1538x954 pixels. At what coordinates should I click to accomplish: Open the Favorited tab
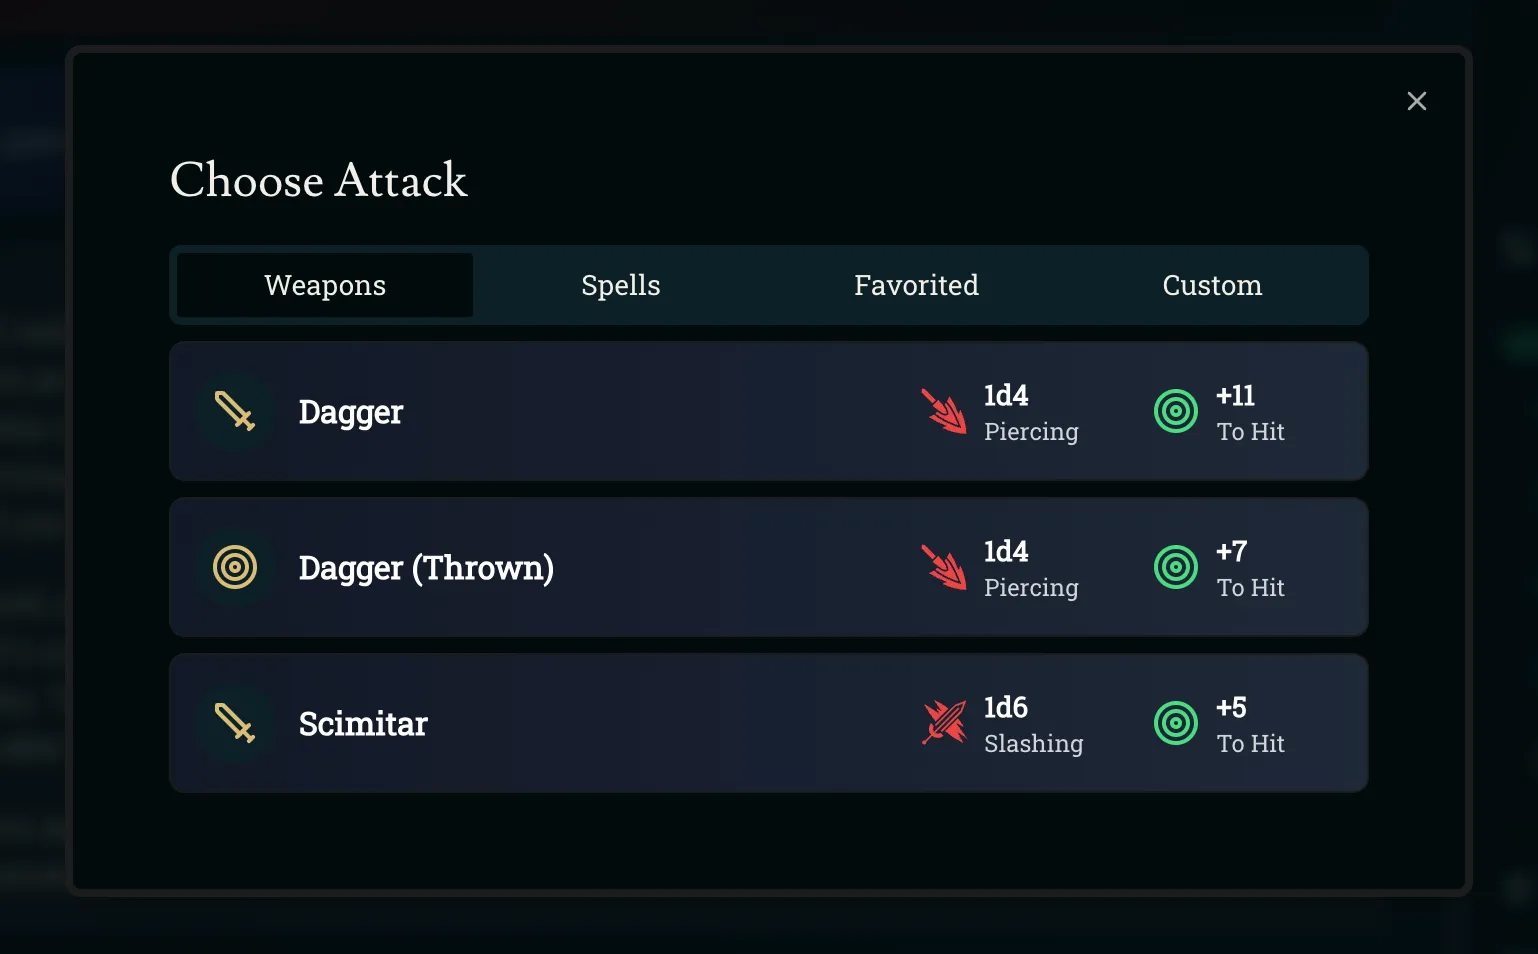coord(915,285)
